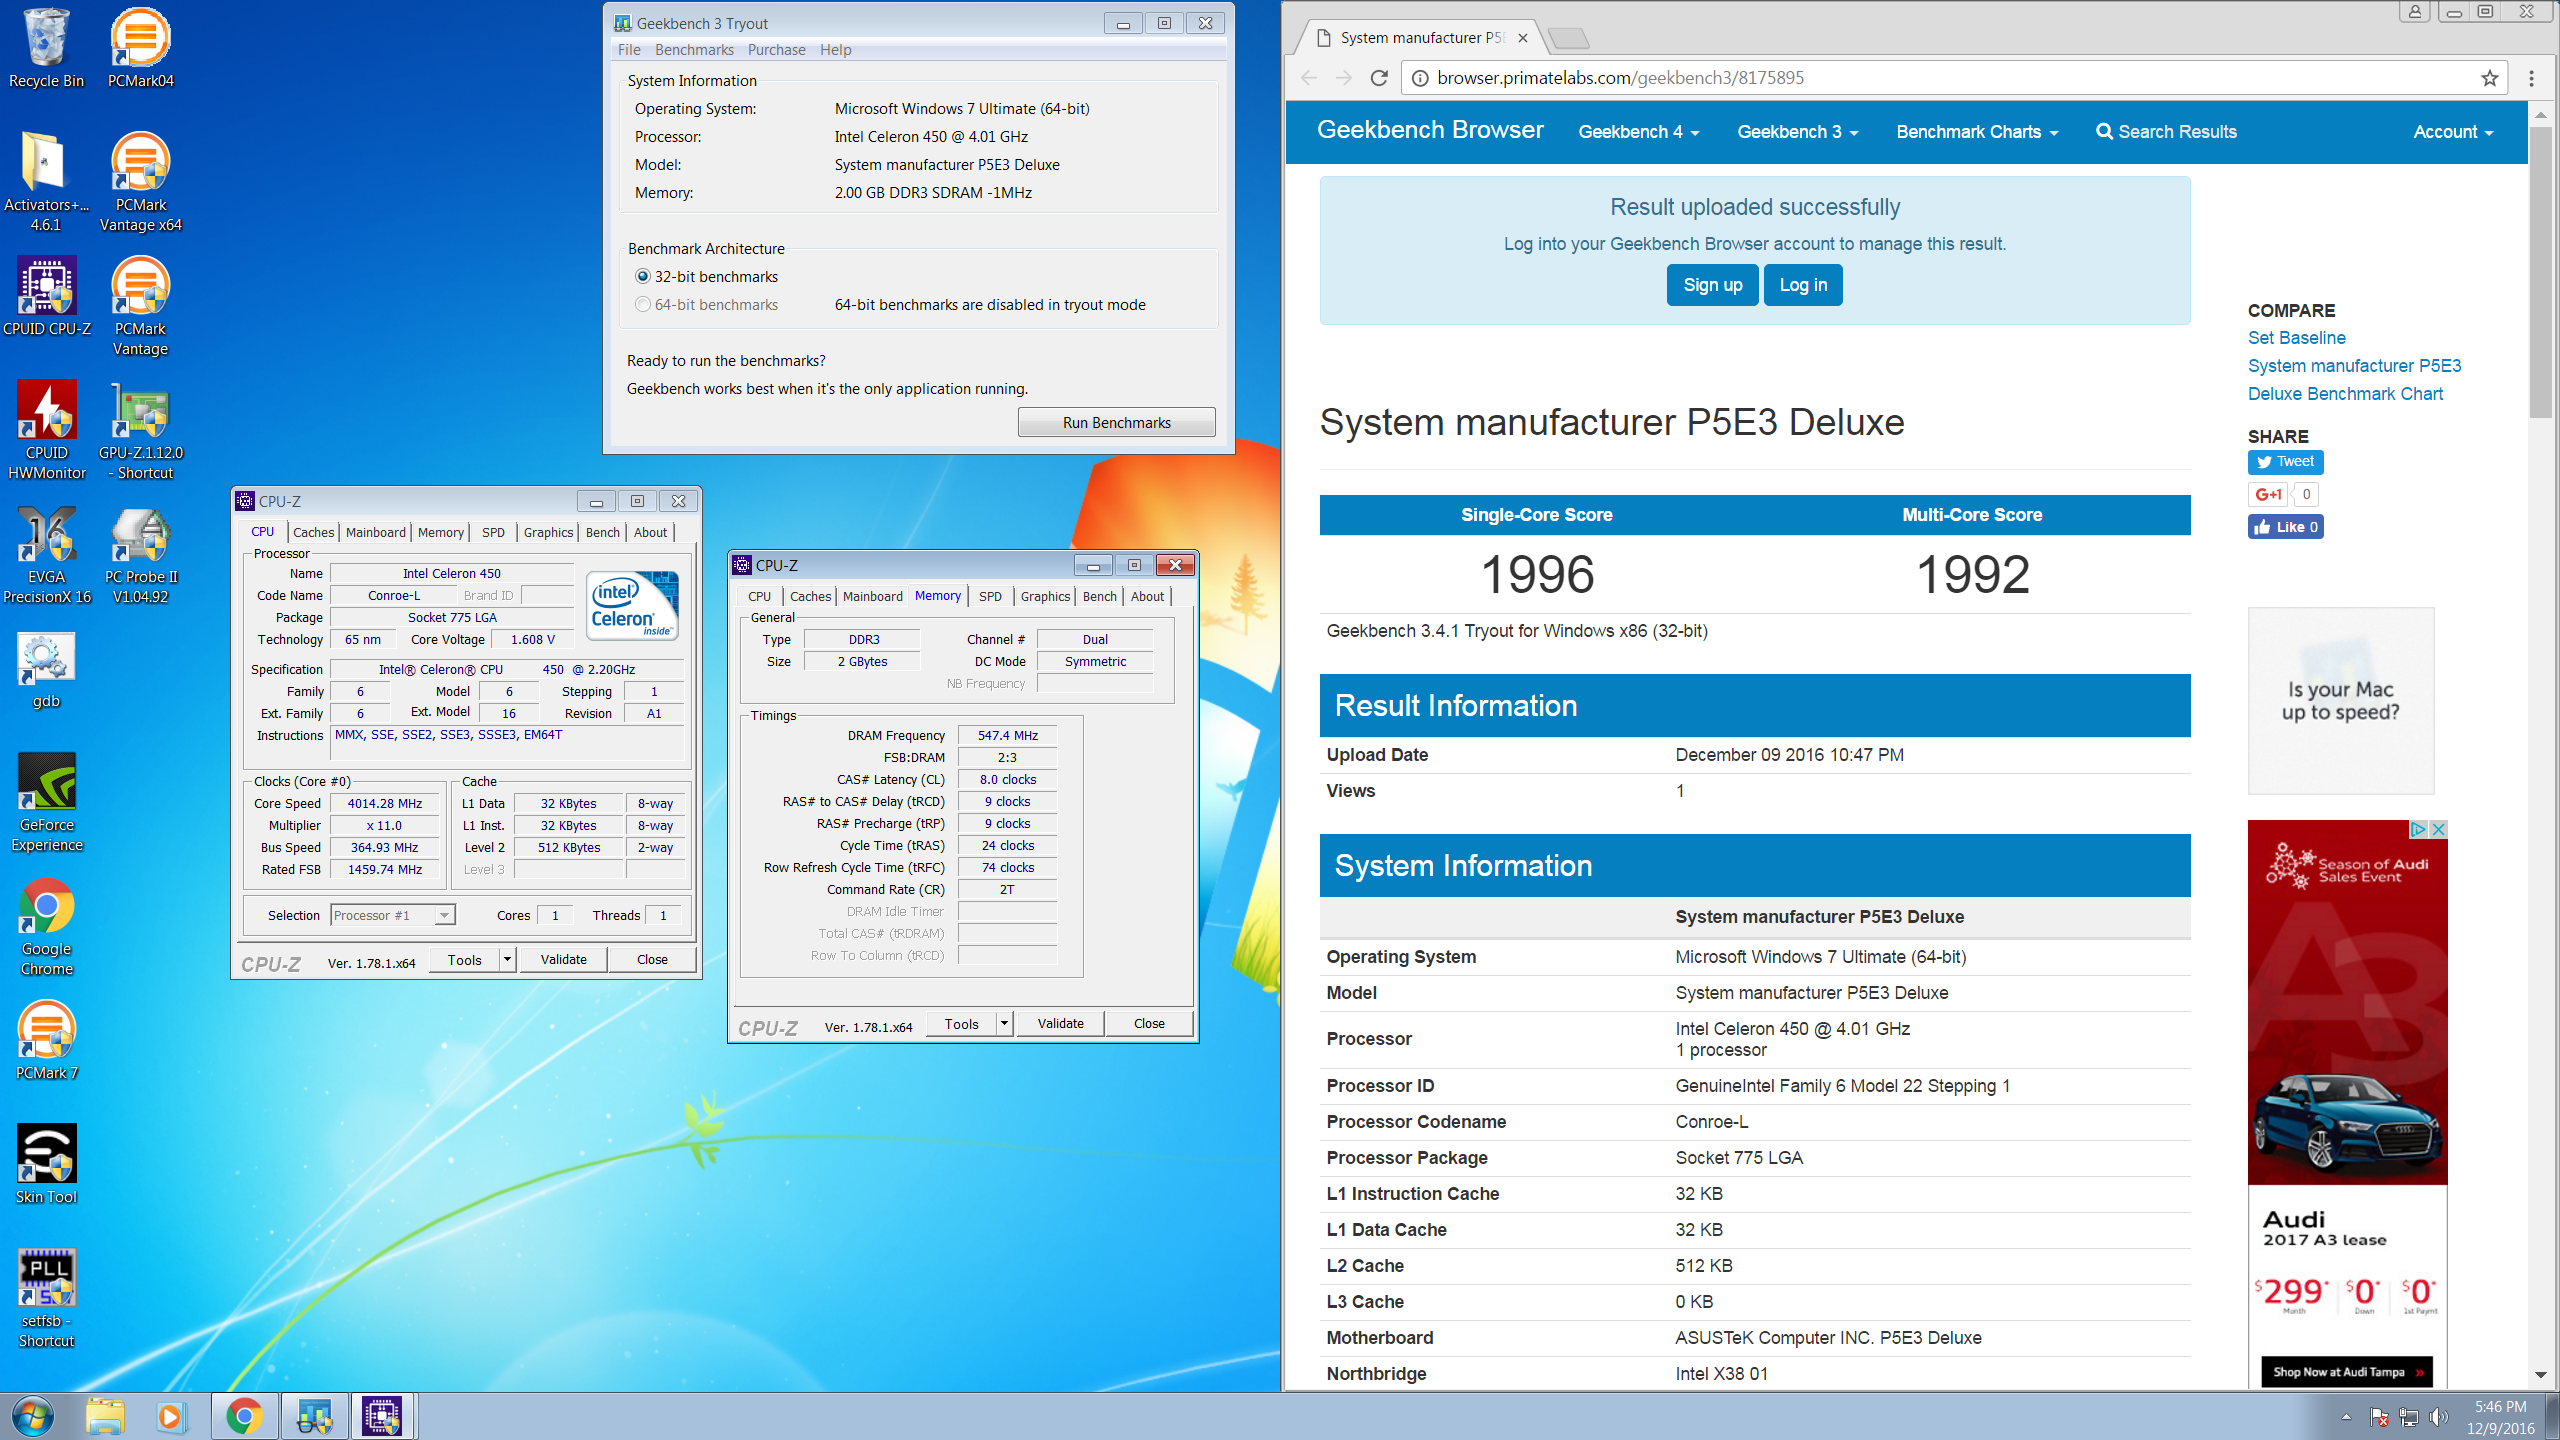
Task: Click the Tweet share button
Action: [x=2286, y=462]
